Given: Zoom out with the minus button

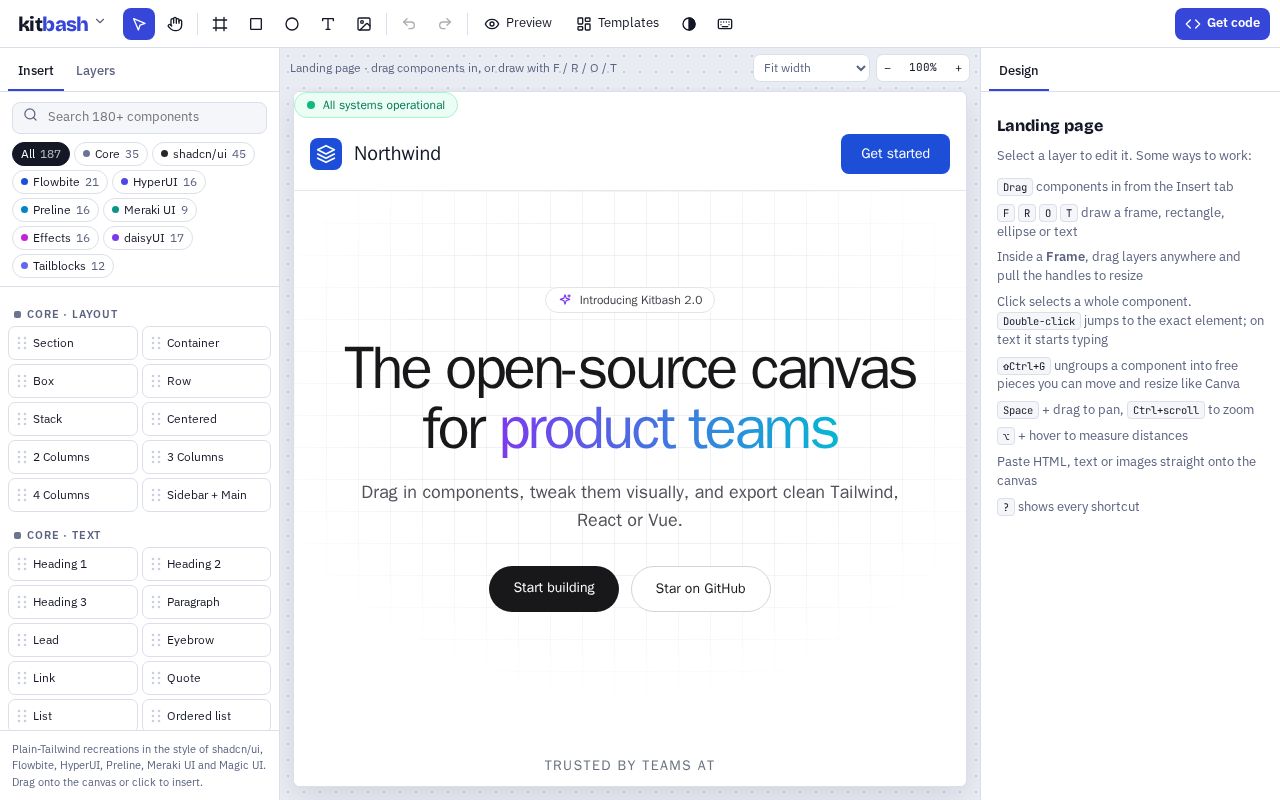Looking at the screenshot, I should [x=887, y=68].
